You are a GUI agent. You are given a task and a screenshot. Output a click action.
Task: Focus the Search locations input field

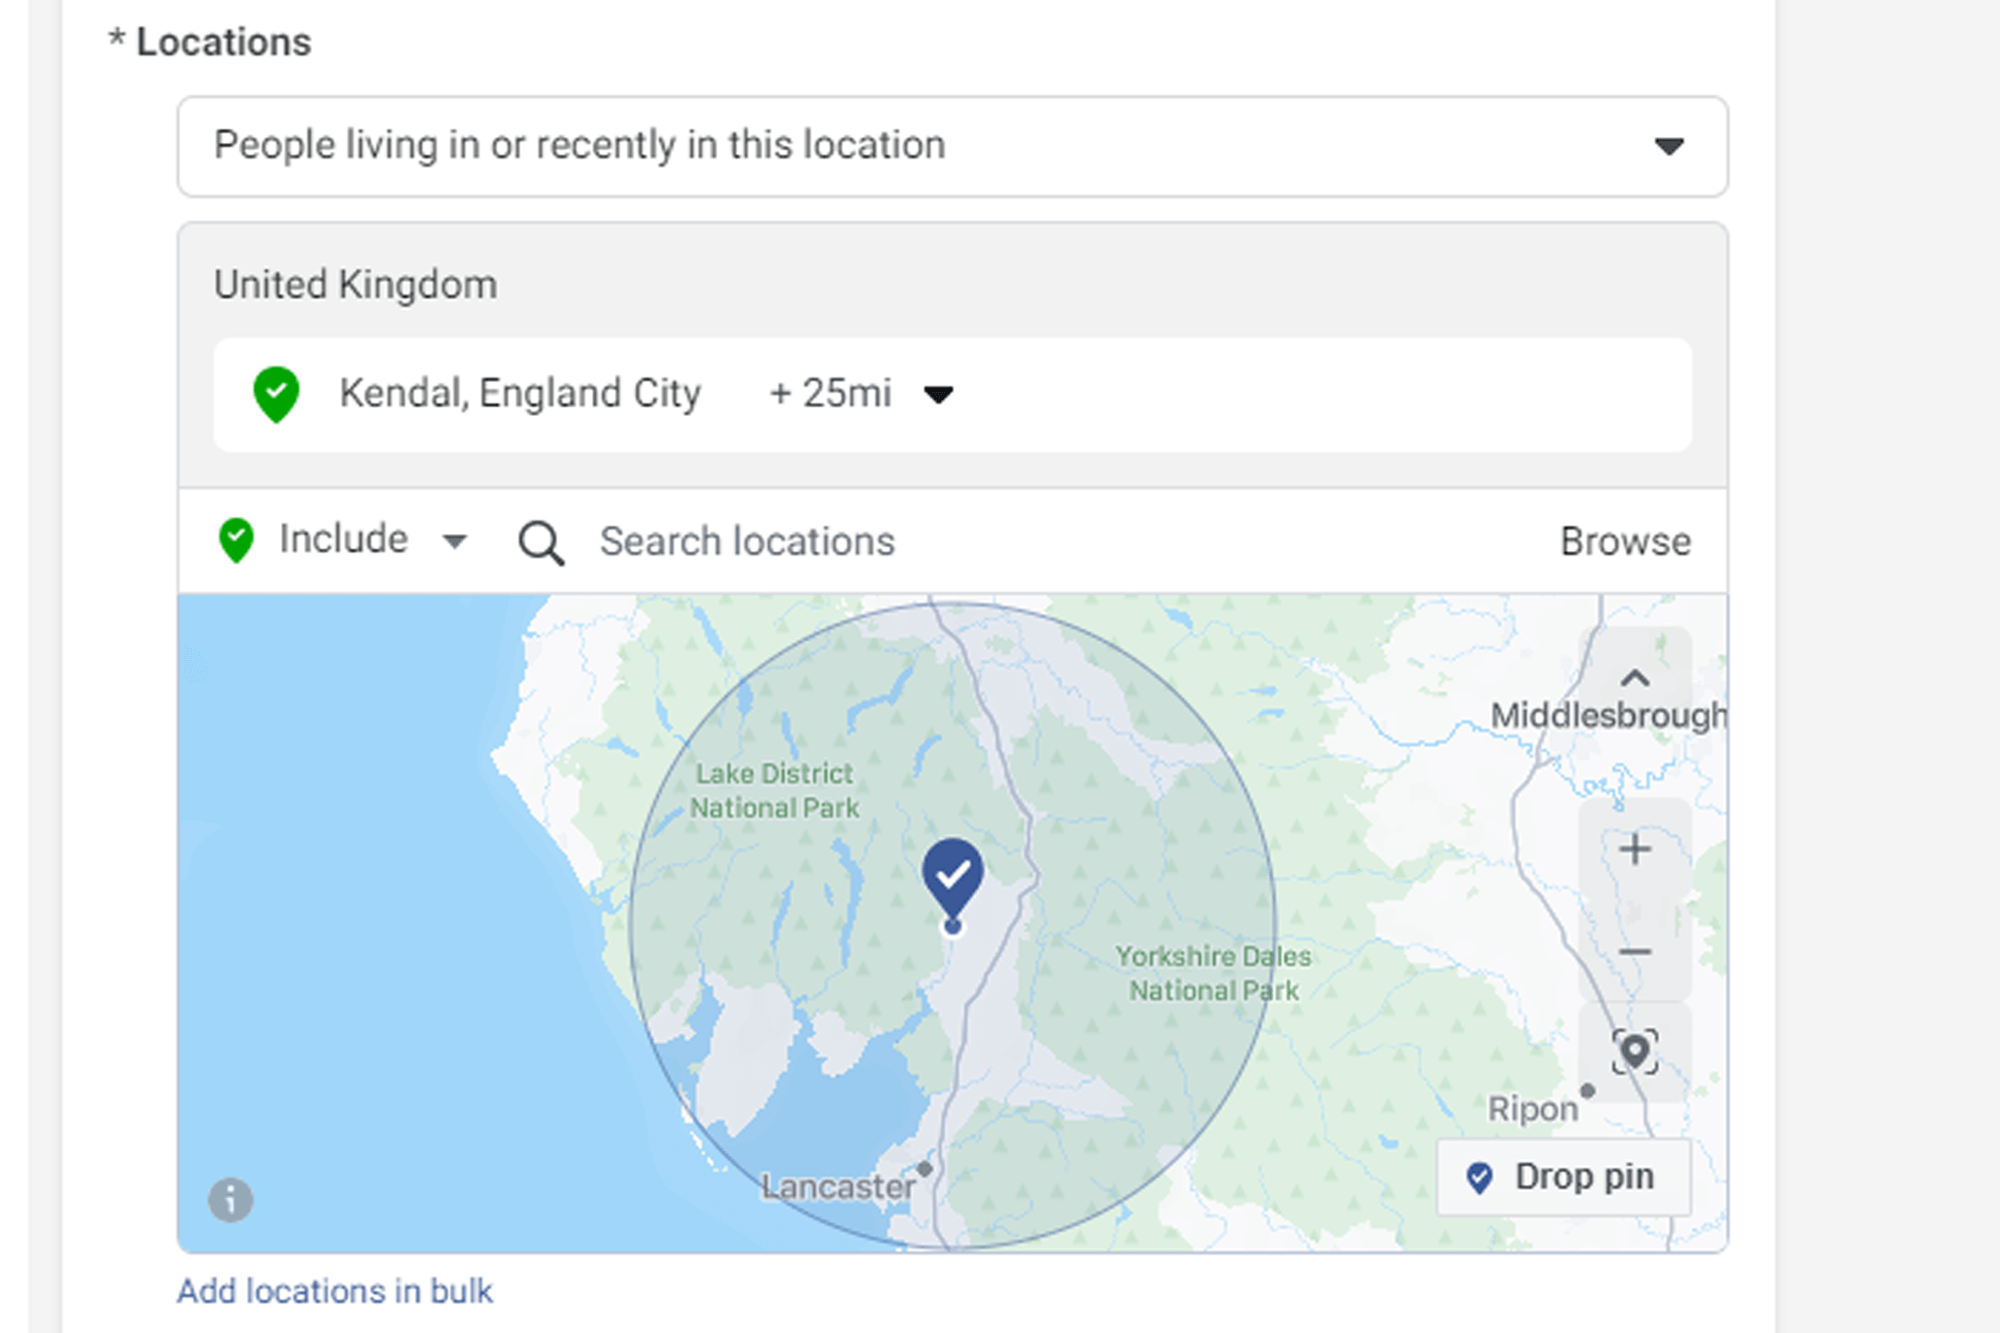click(1000, 541)
